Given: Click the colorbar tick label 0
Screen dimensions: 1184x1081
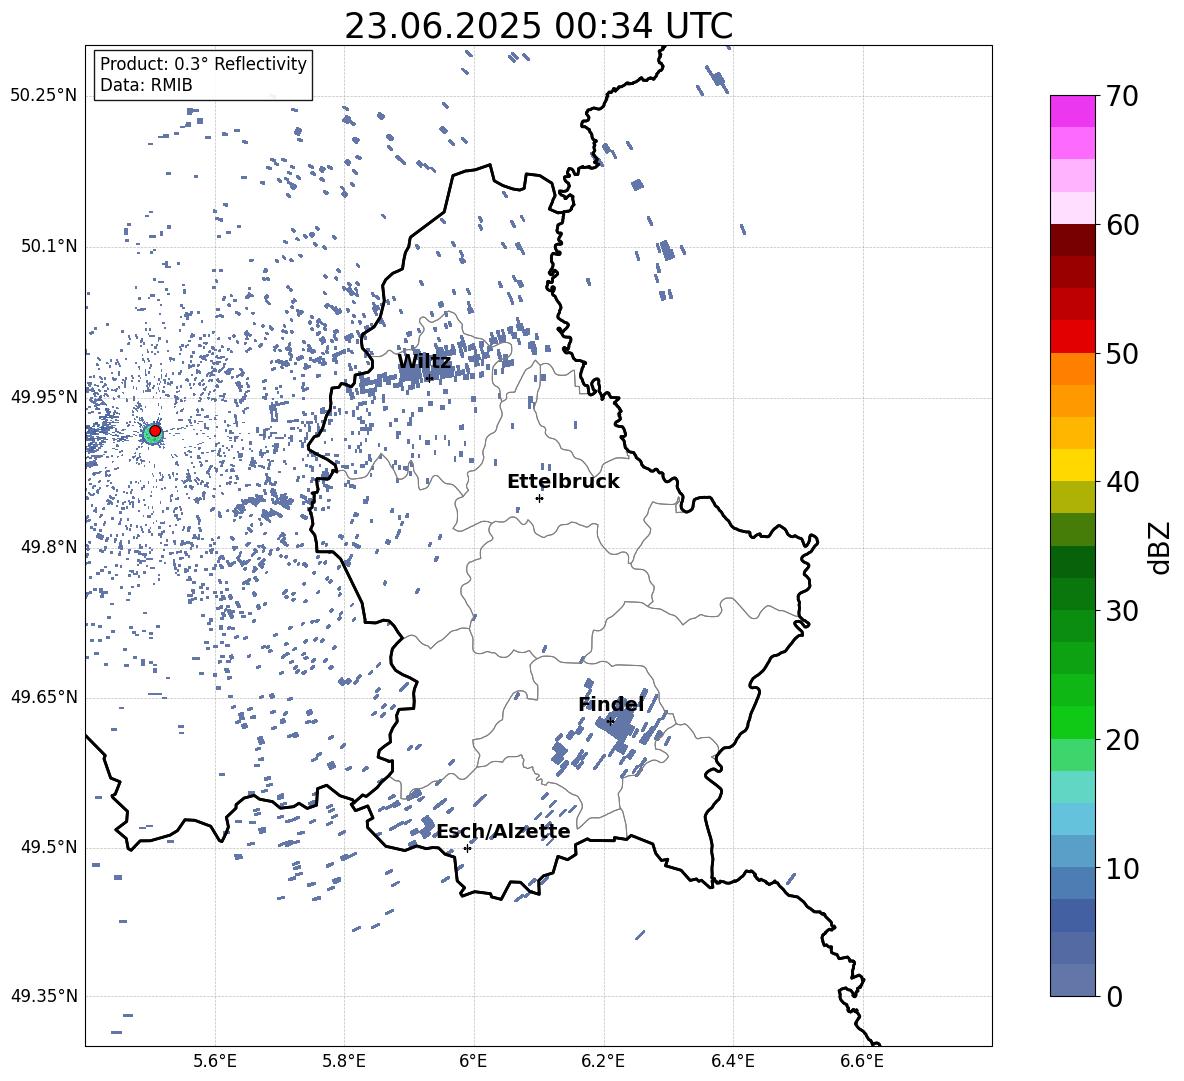Looking at the screenshot, I should tap(1114, 996).
